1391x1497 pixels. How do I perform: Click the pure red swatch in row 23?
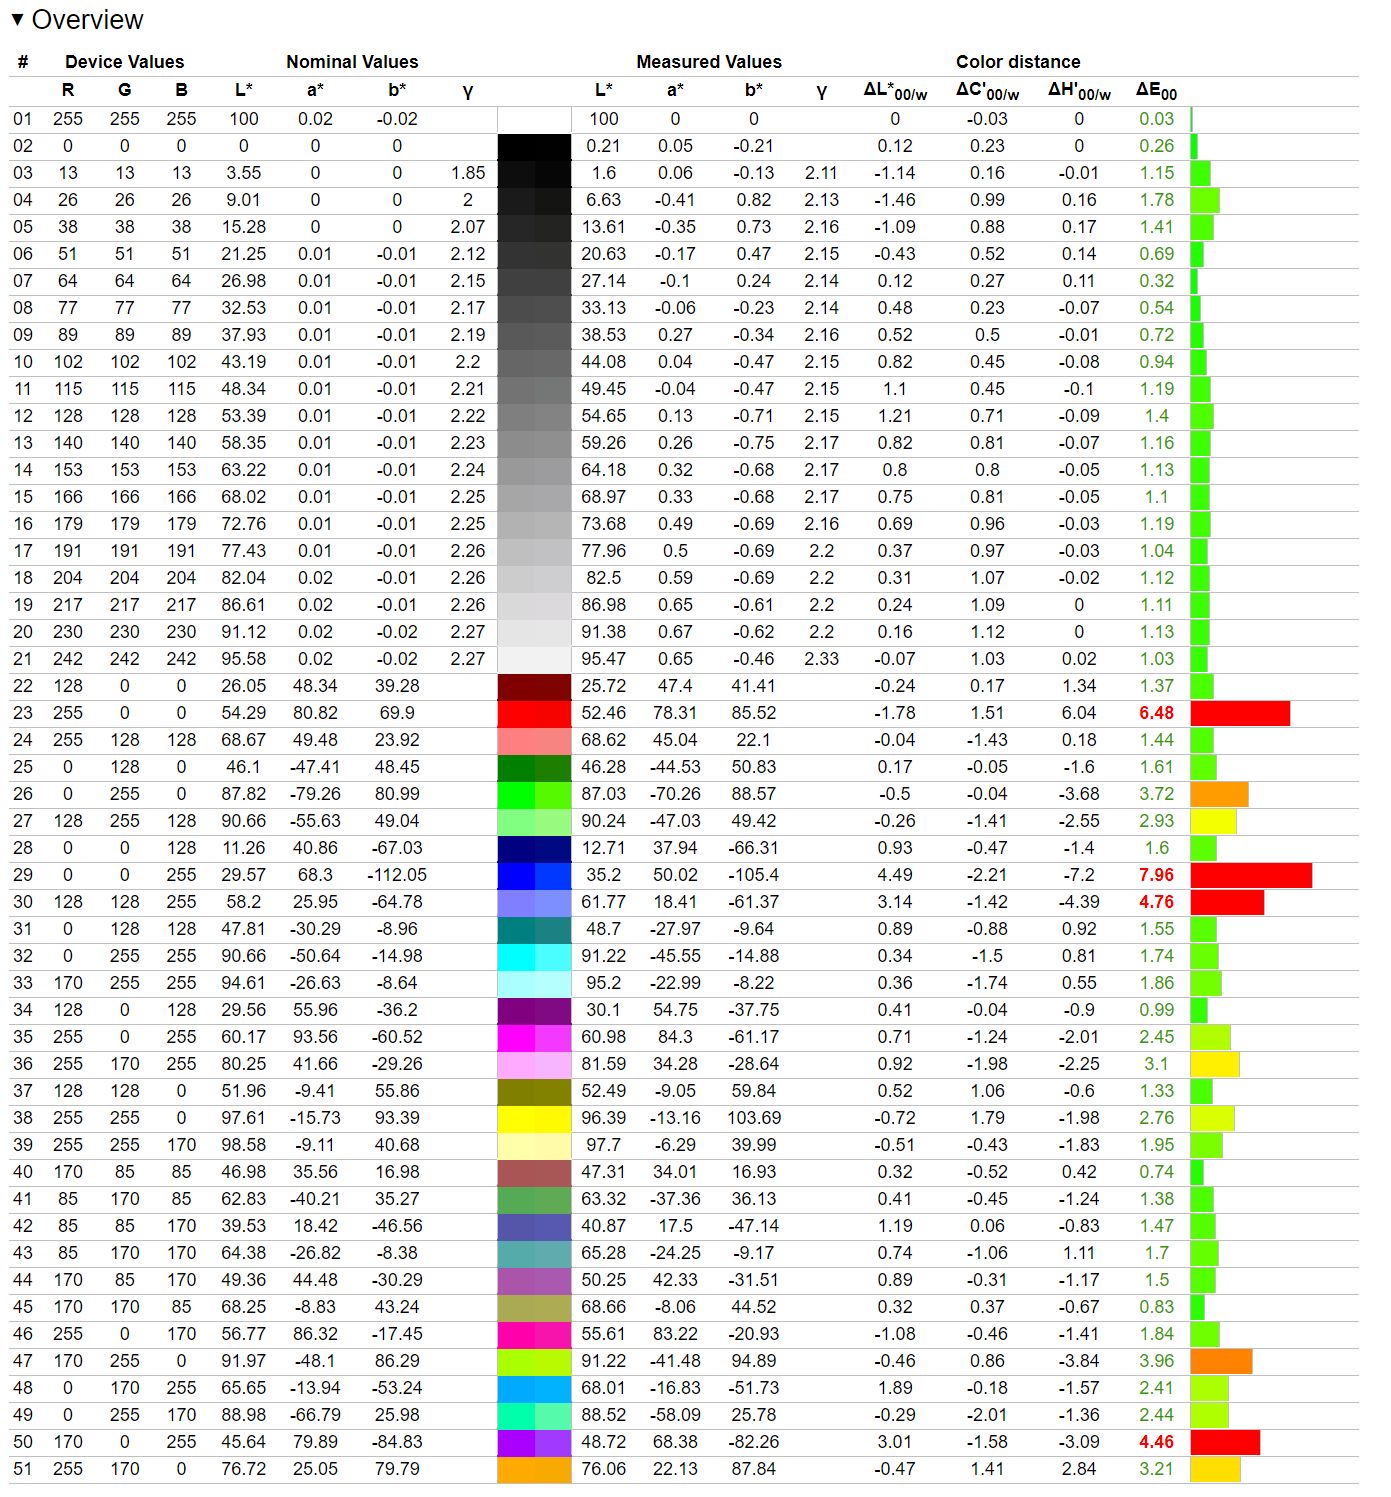(534, 713)
